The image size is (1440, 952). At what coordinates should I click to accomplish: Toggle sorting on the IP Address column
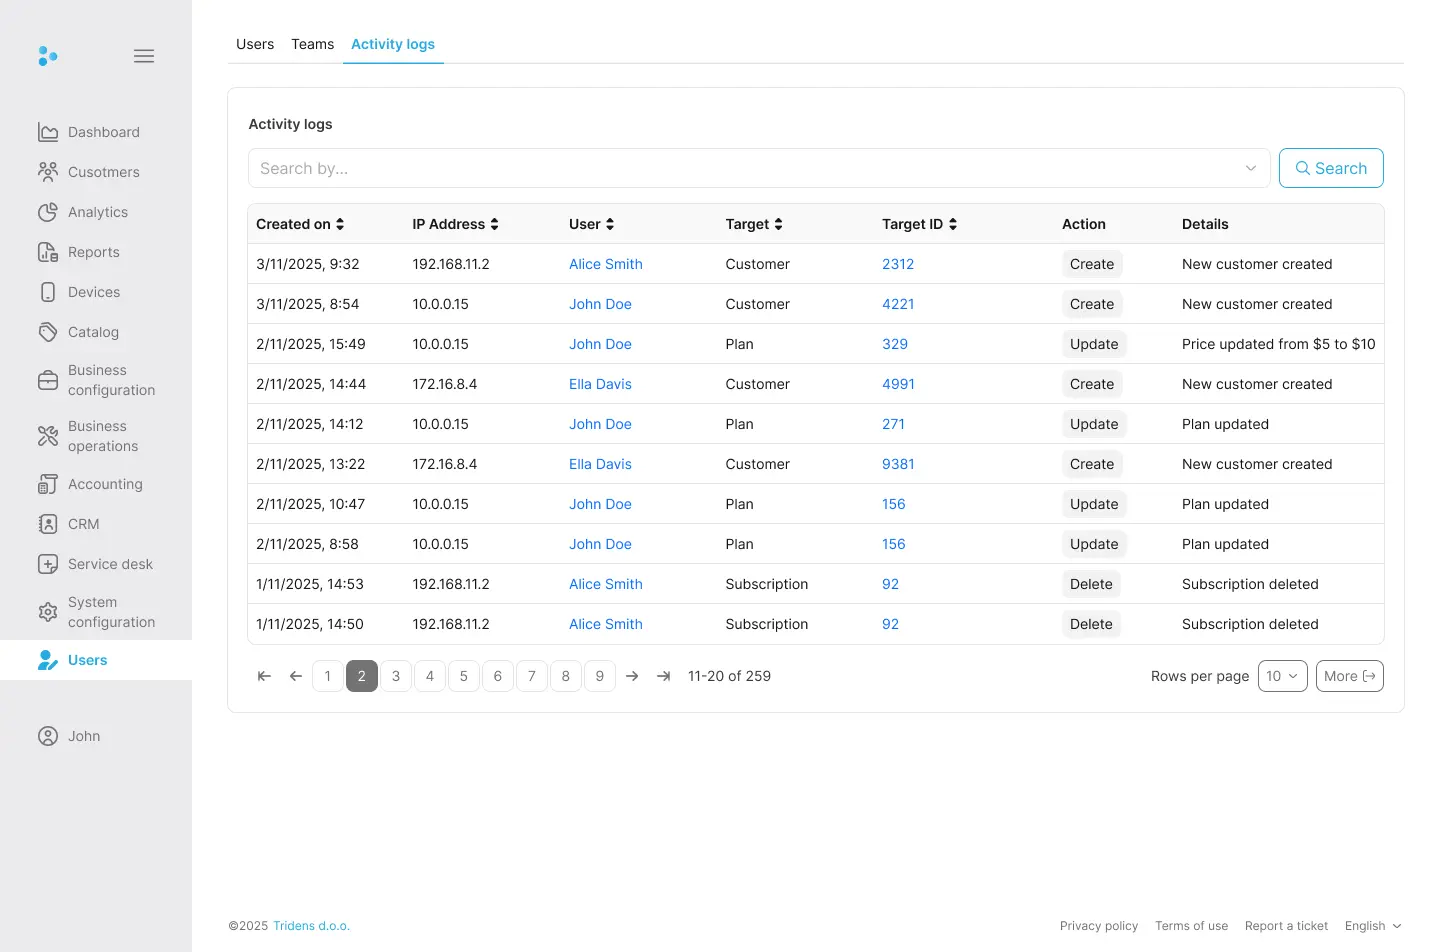tap(455, 224)
